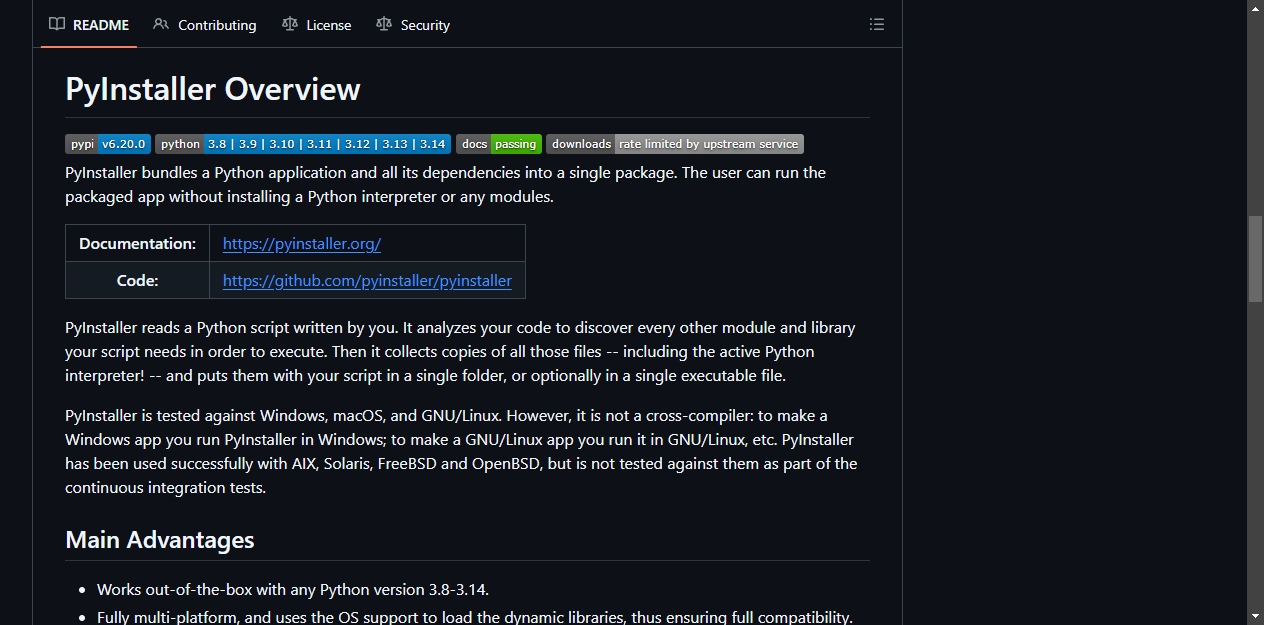This screenshot has height=625, width=1264.
Task: Switch to the License tab
Action: [317, 25]
